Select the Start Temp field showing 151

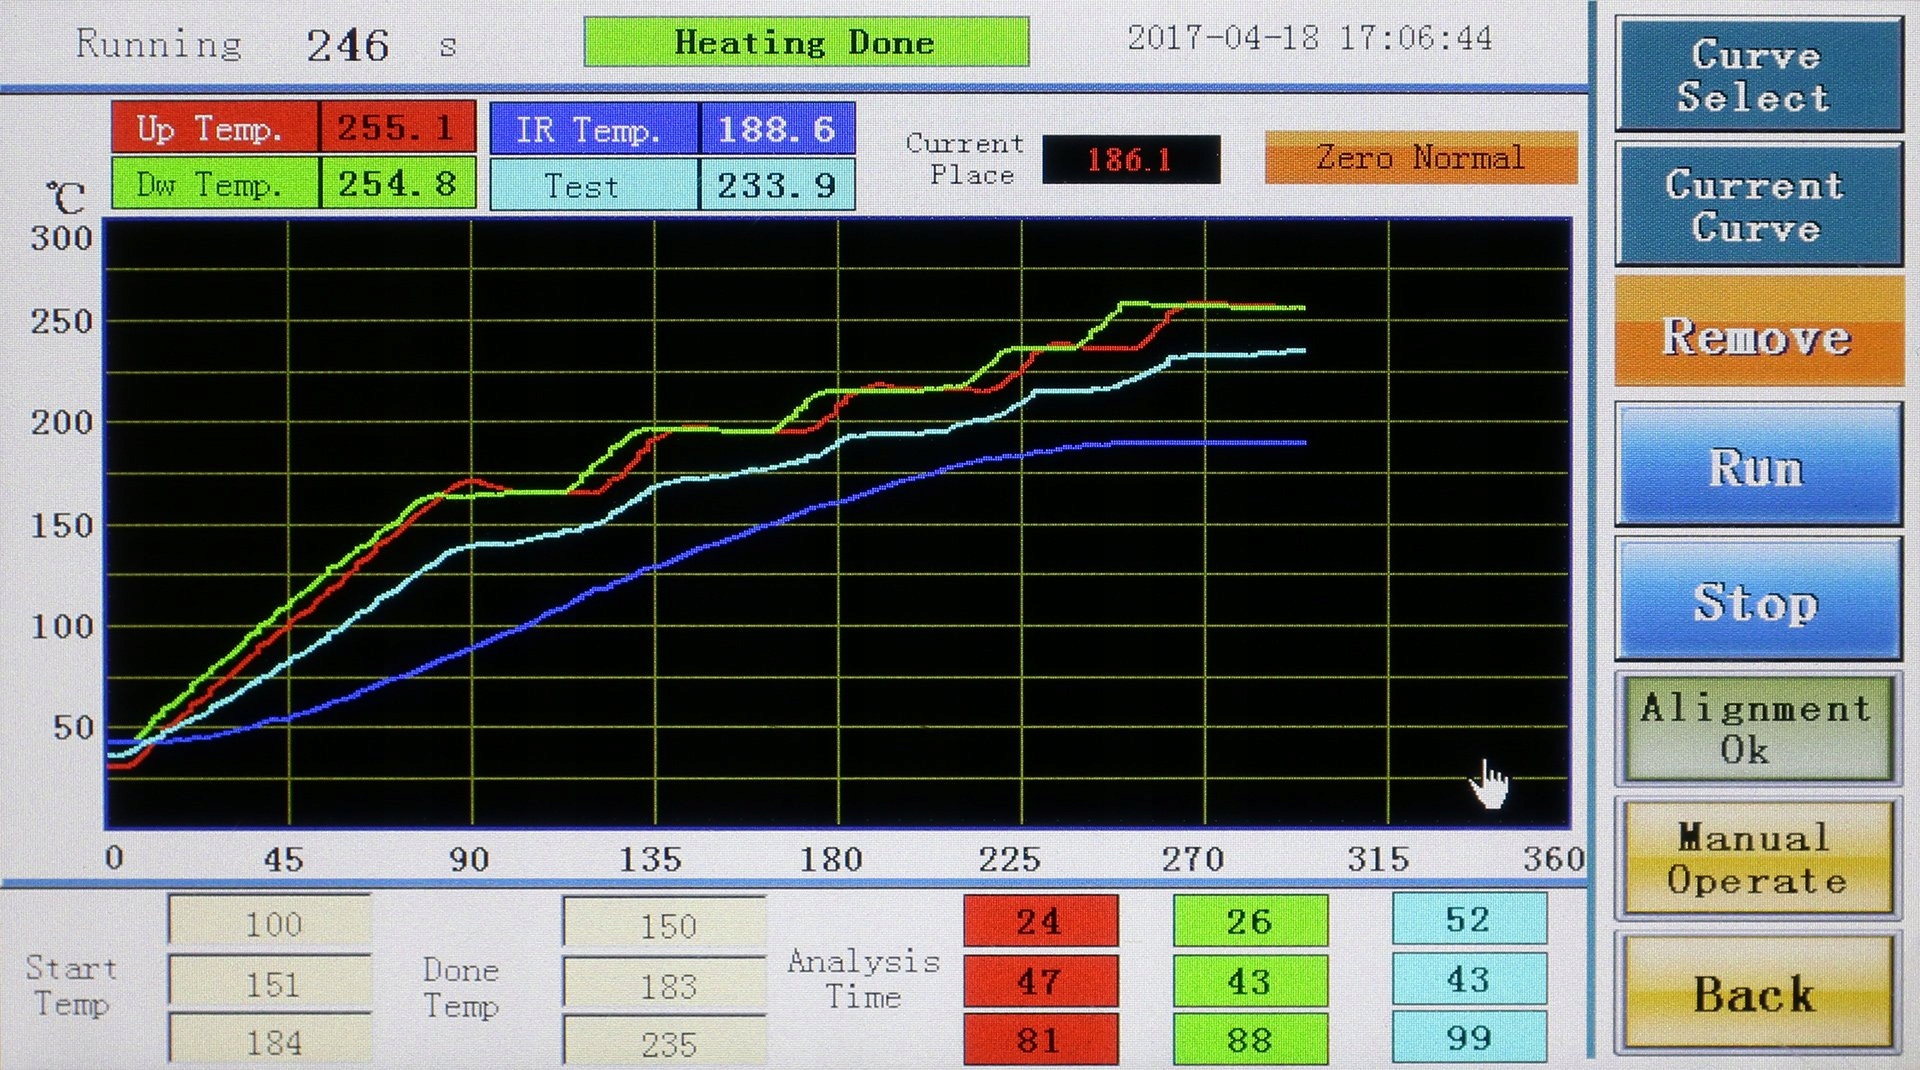[270, 982]
